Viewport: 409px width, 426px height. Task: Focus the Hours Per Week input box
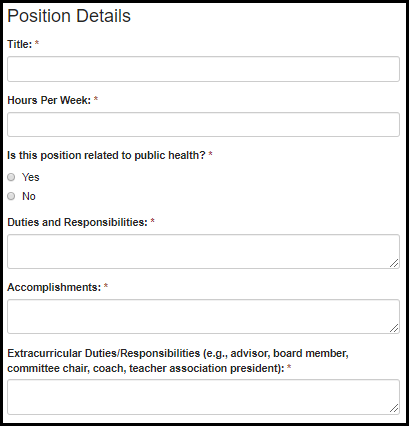click(x=203, y=125)
